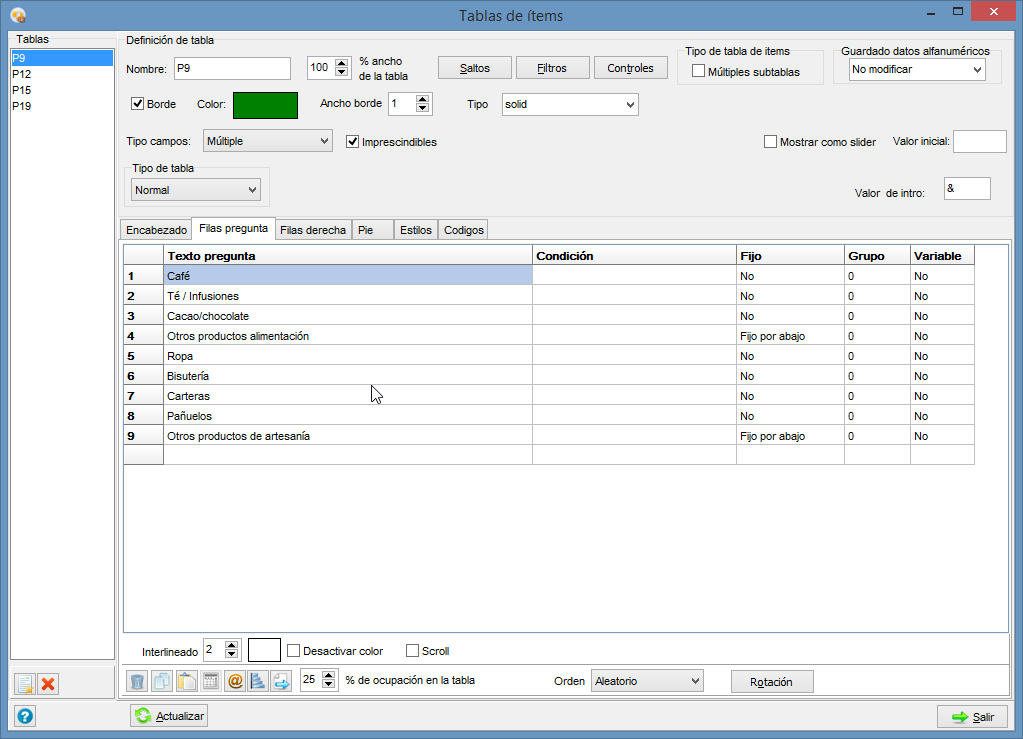The width and height of the screenshot is (1023, 739).
Task: Click the Variable column header
Action: tap(942, 256)
